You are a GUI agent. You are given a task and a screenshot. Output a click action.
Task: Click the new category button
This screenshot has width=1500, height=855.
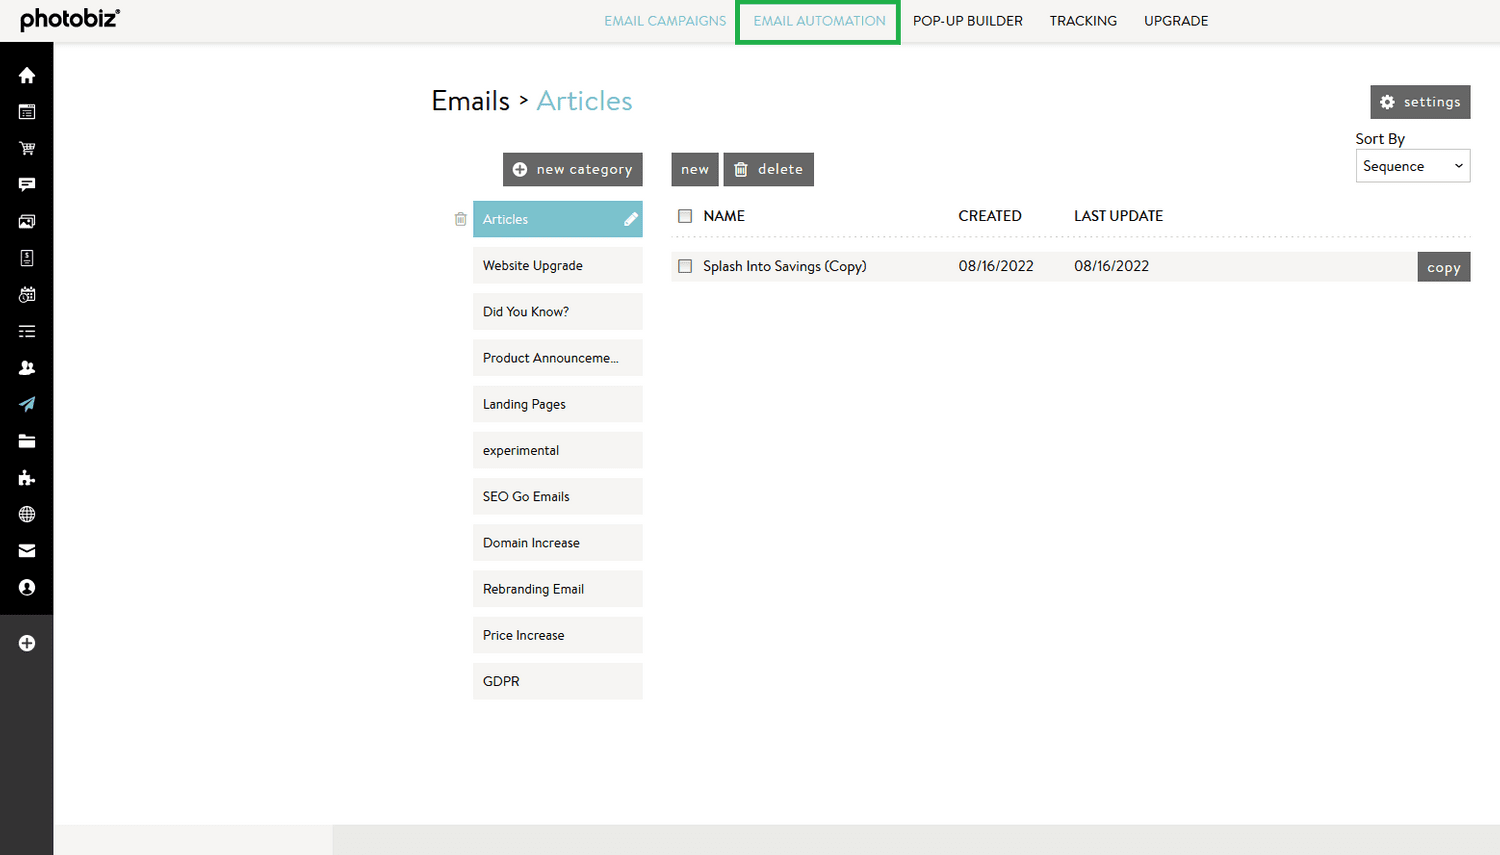pyautogui.click(x=572, y=169)
